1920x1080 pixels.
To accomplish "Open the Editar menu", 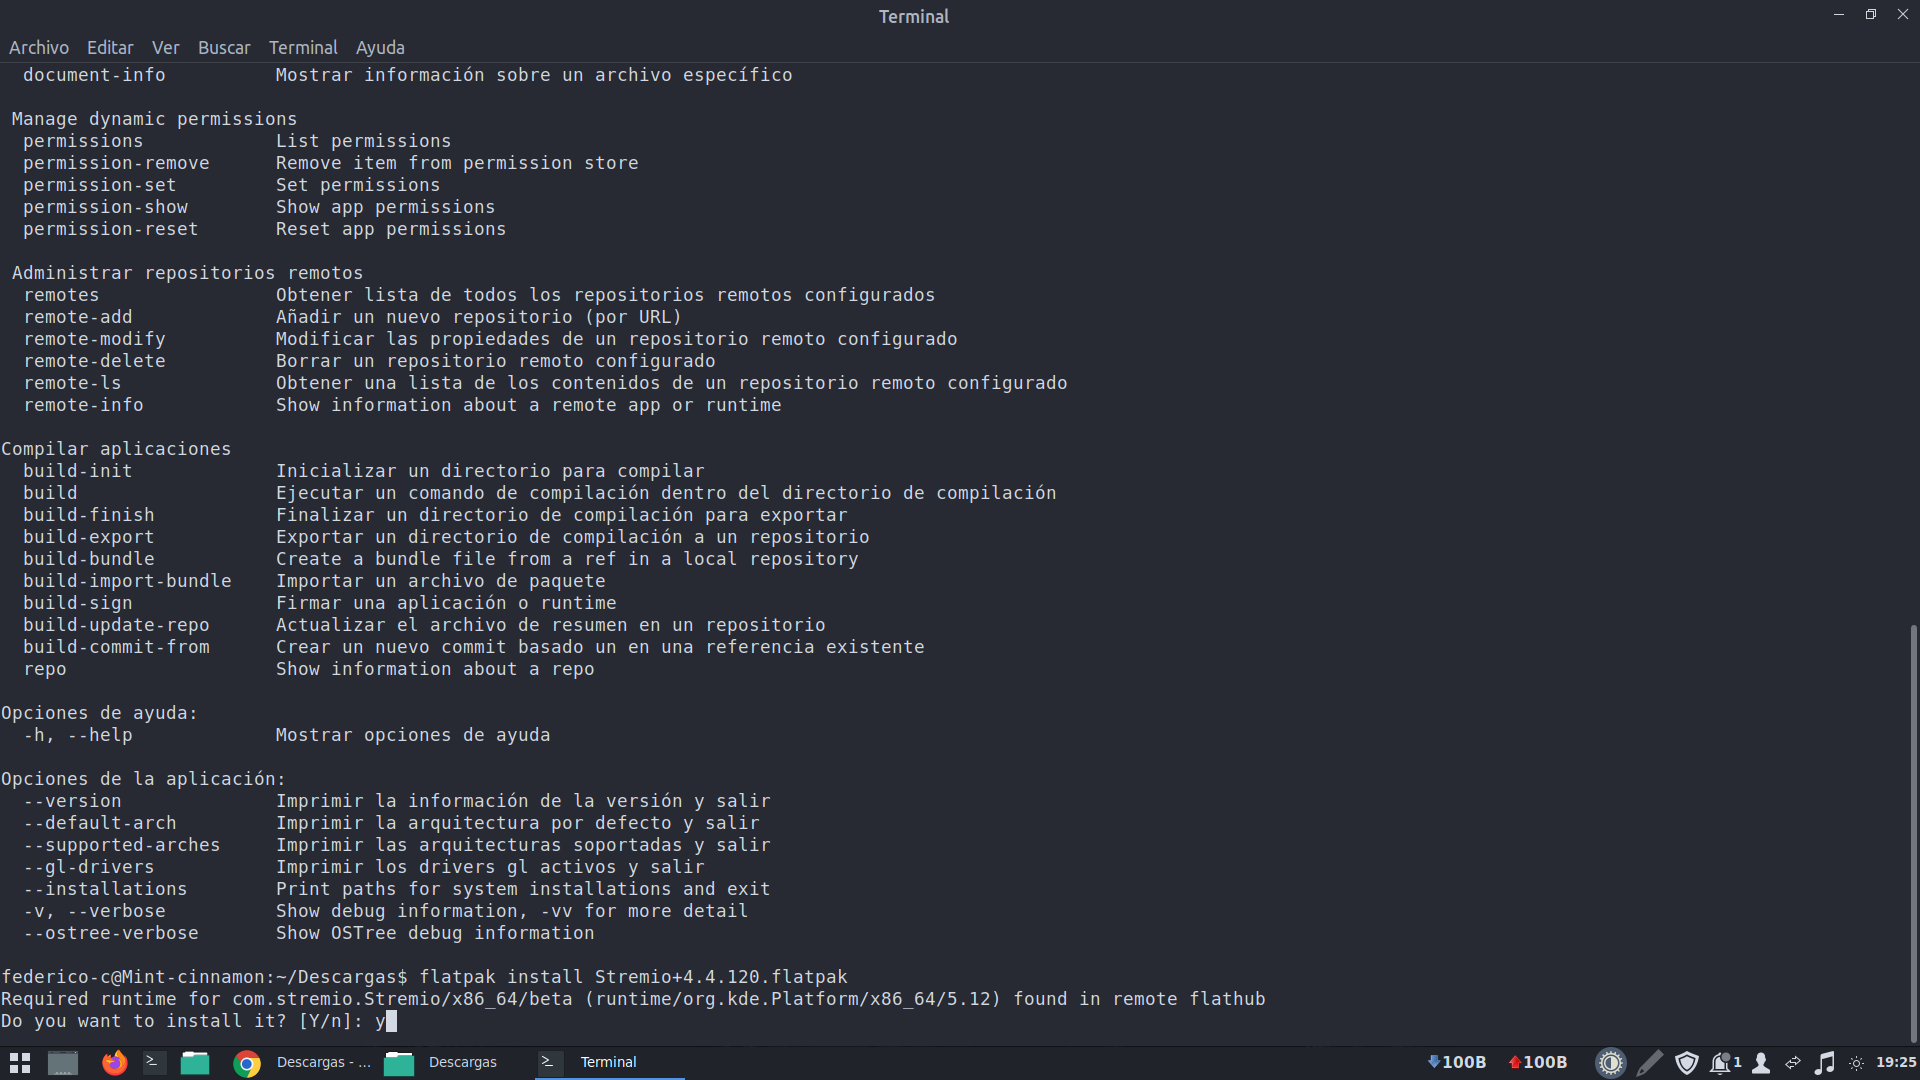I will tap(110, 48).
